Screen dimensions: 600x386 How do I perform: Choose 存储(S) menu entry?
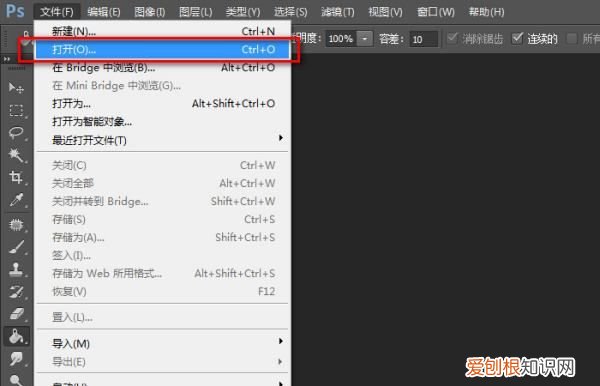tap(163, 219)
